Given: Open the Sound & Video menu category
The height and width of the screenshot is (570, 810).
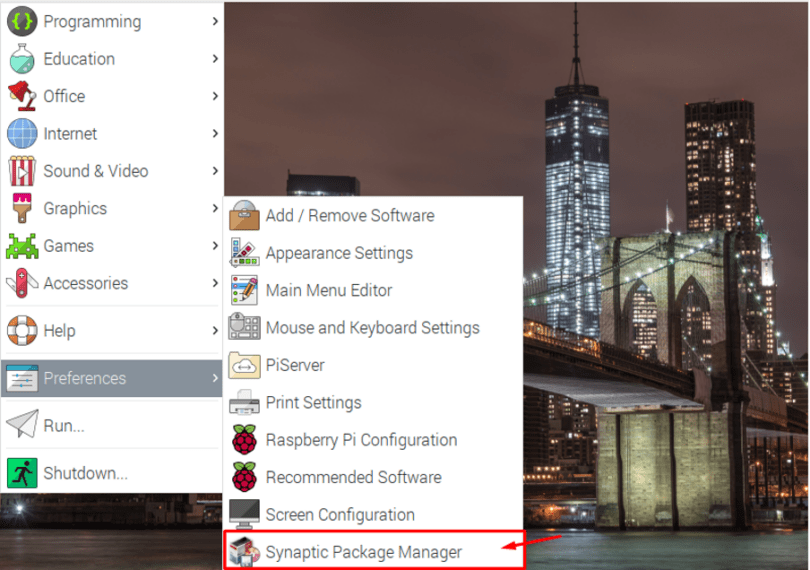Looking at the screenshot, I should coord(112,171).
